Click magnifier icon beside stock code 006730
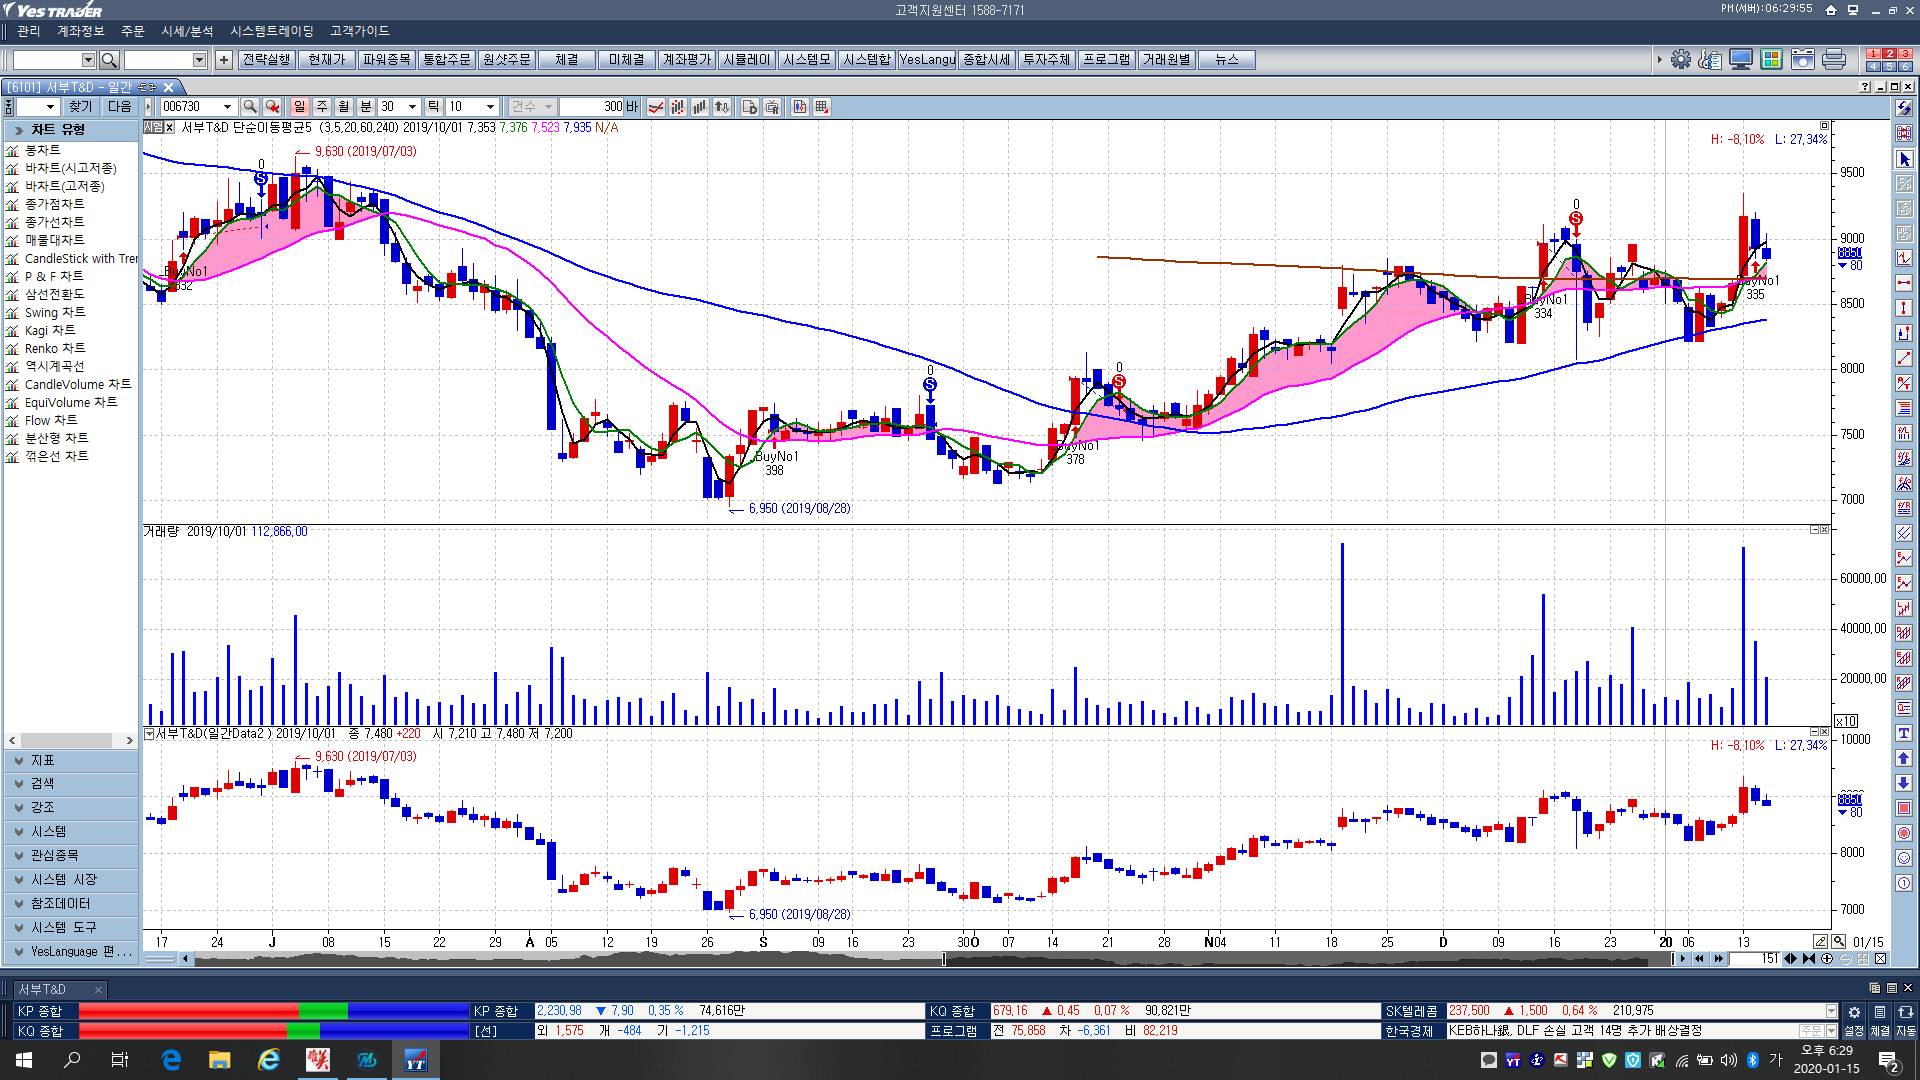1920x1080 pixels. point(250,107)
